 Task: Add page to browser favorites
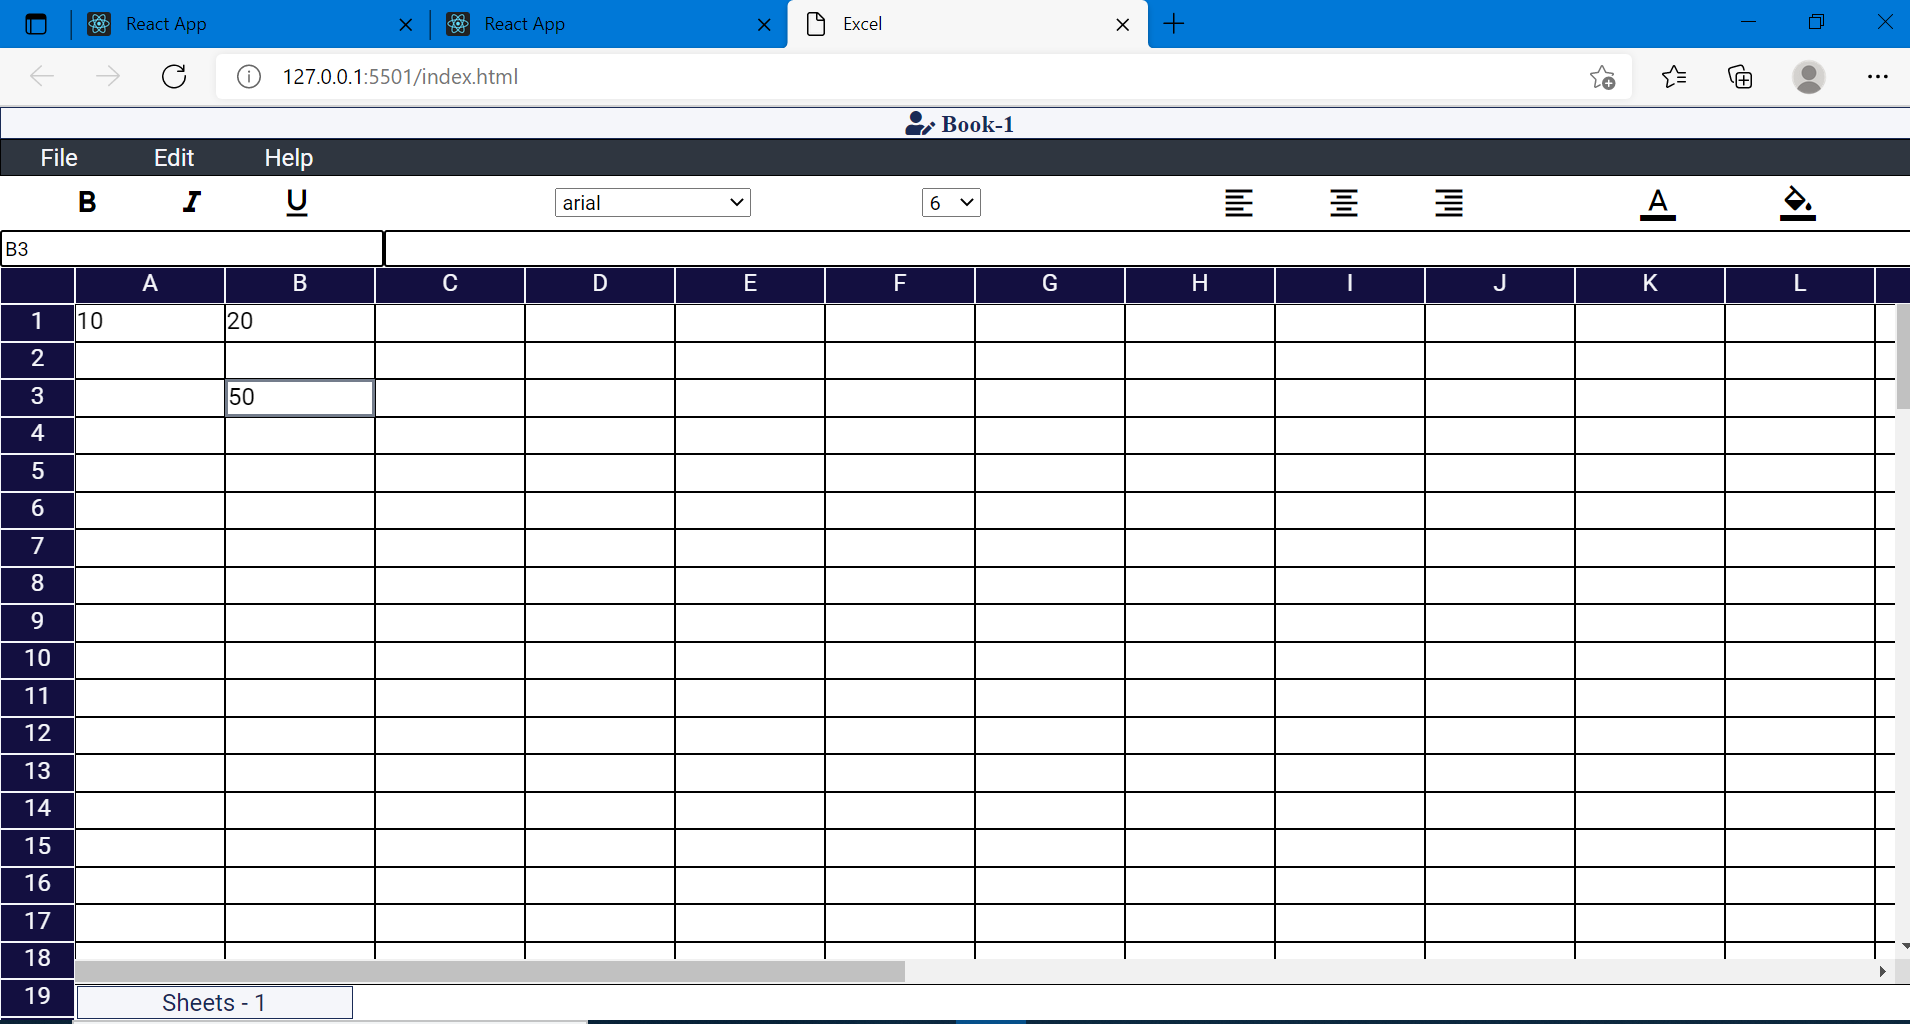coord(1602,77)
